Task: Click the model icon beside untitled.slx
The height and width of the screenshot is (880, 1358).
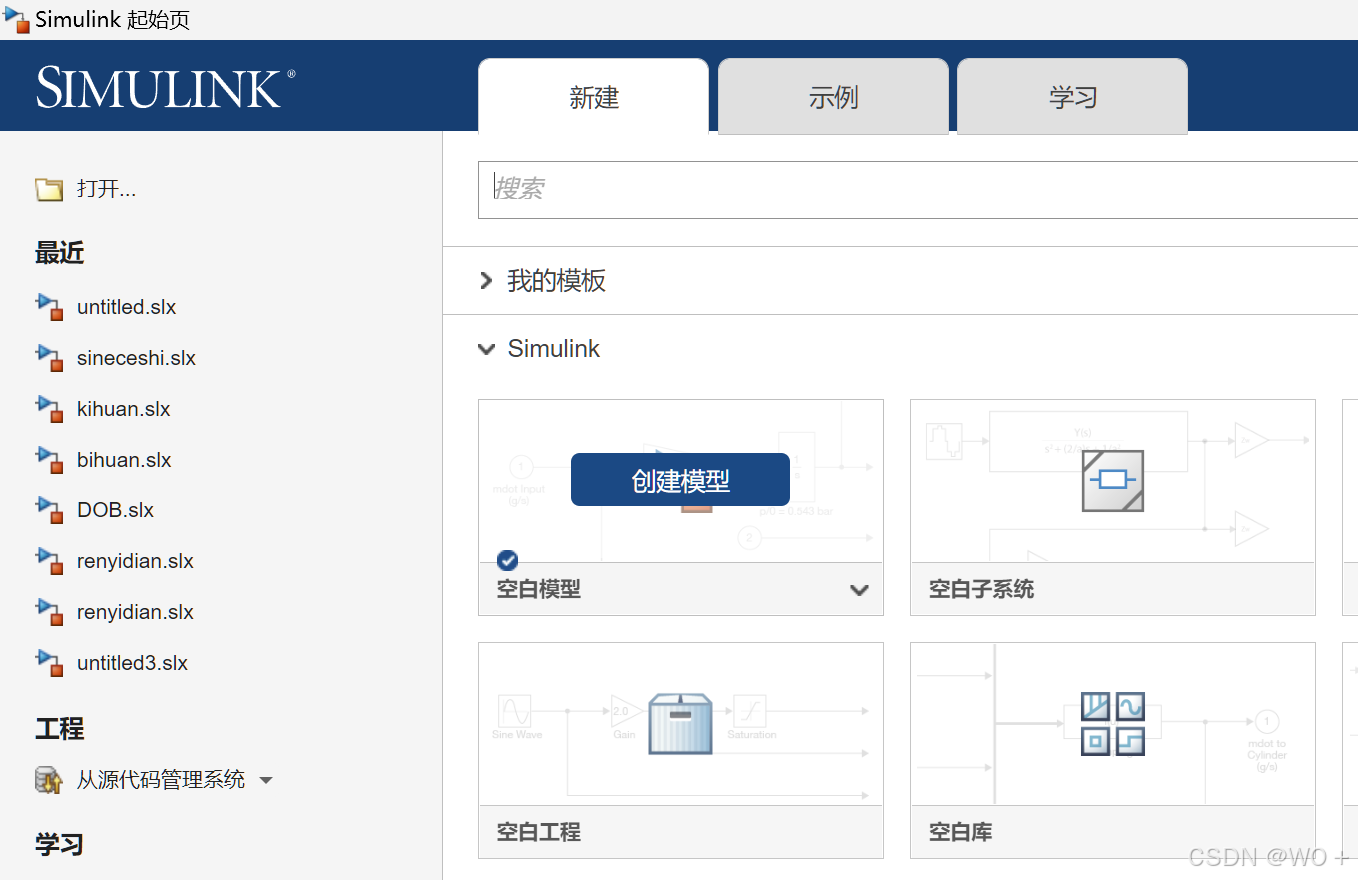Action: [x=50, y=307]
